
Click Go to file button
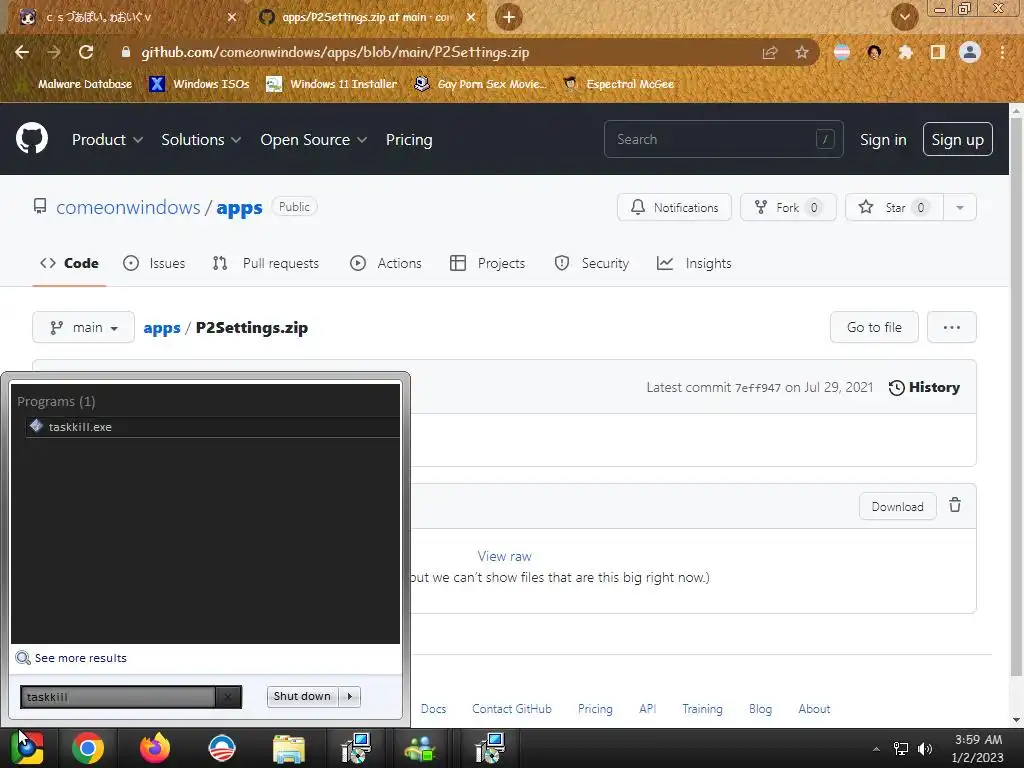(x=874, y=327)
